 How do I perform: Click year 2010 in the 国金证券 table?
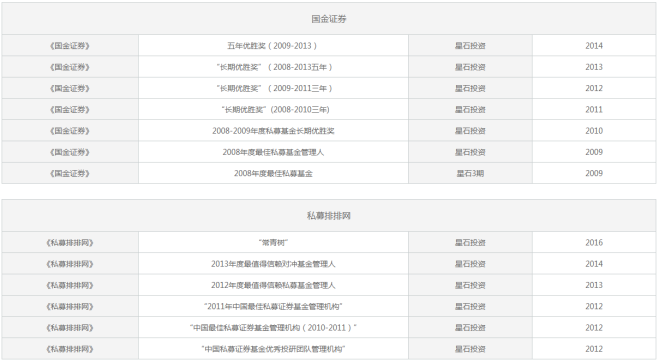point(594,131)
